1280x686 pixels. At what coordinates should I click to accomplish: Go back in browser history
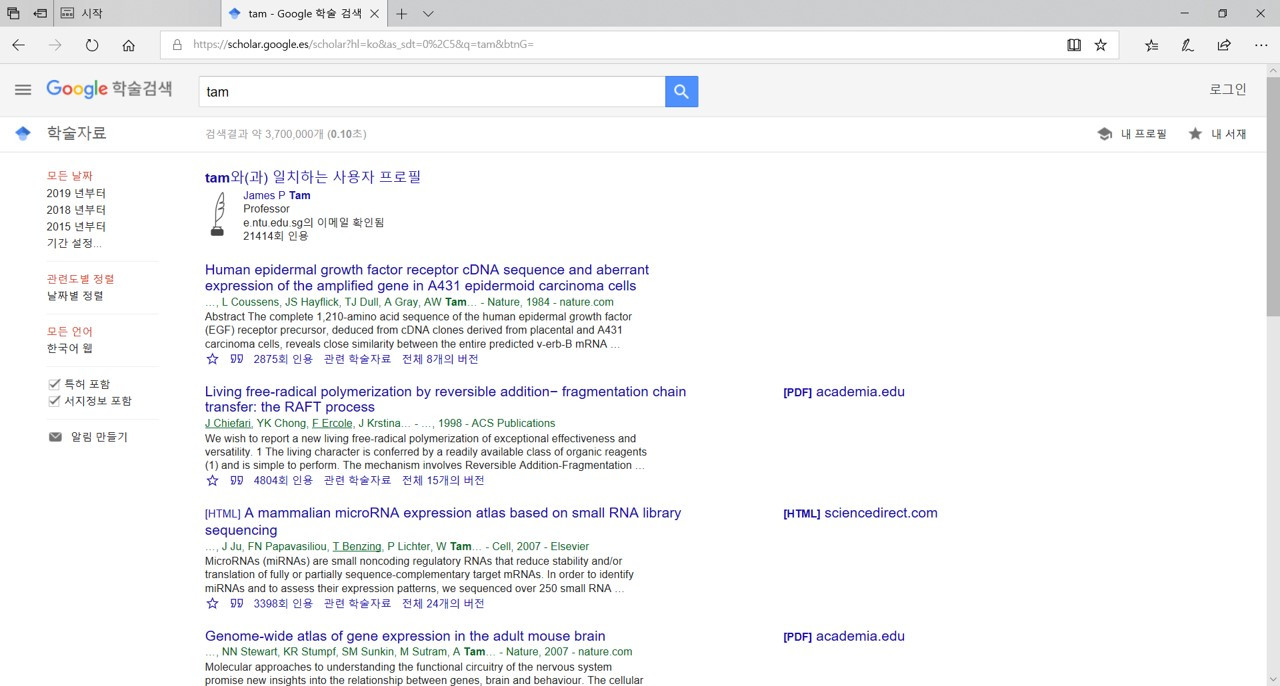point(18,45)
